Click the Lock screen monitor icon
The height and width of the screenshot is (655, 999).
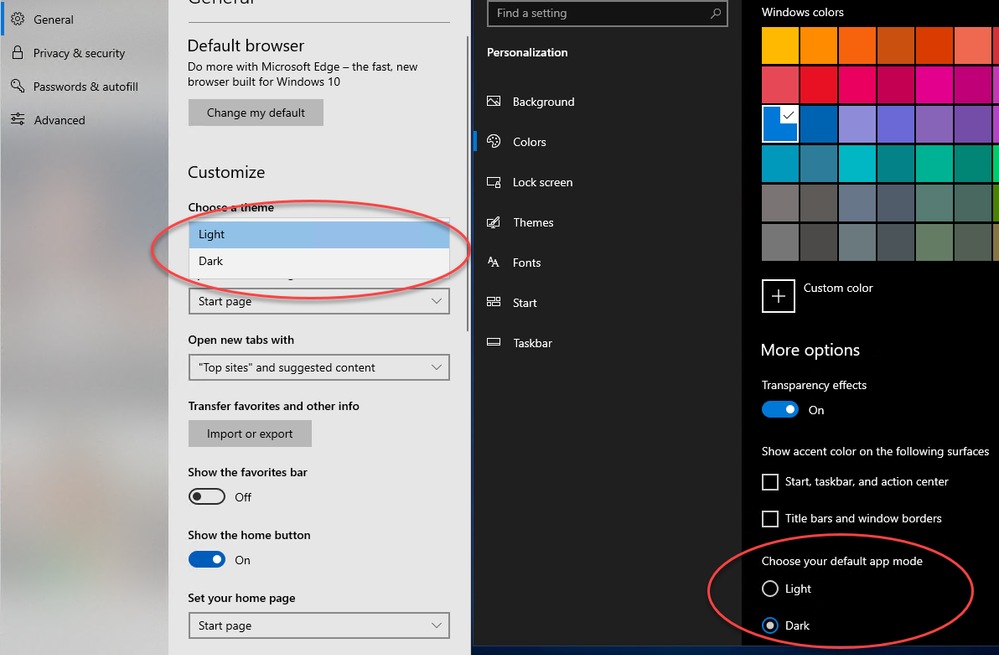point(494,182)
